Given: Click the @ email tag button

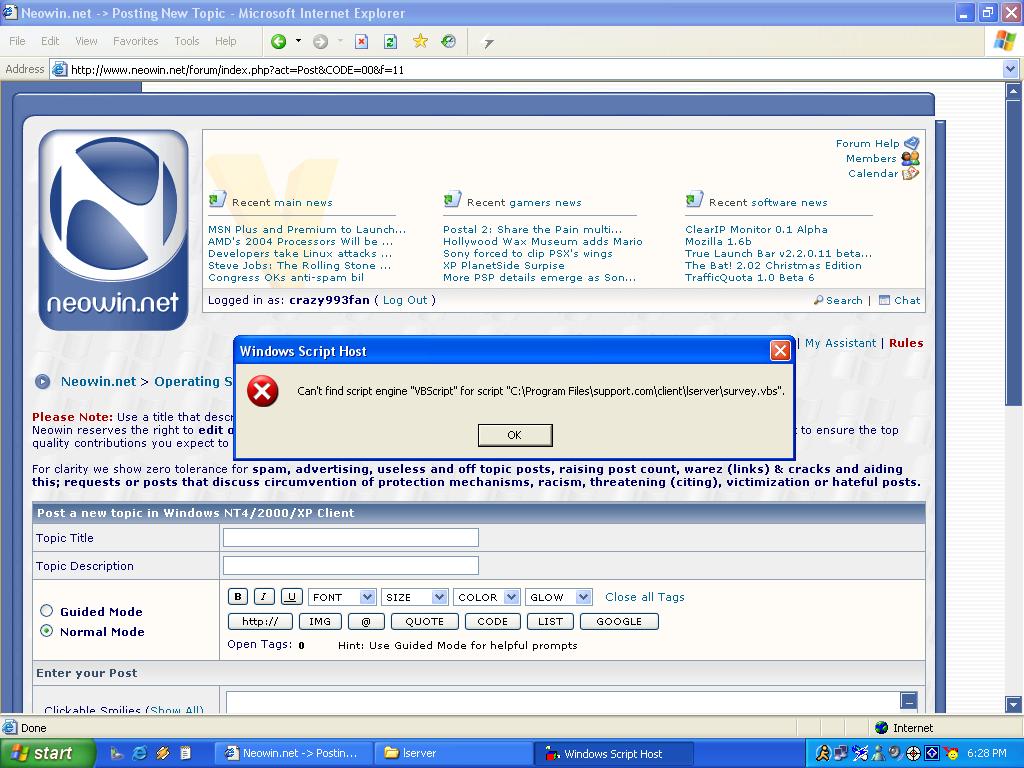Looking at the screenshot, I should pos(366,622).
